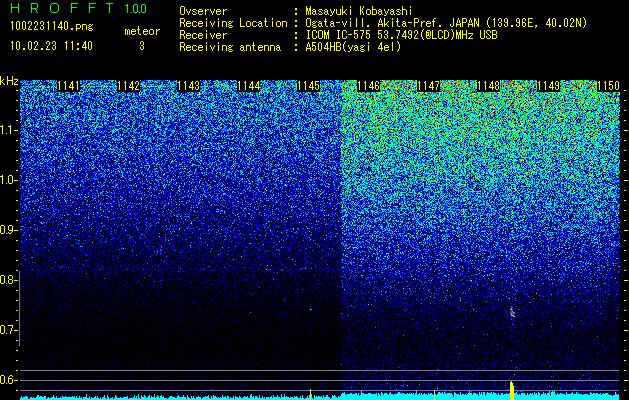Image resolution: width=629 pixels, height=400 pixels.
Task: Click time marker 1143
Action: click(x=189, y=86)
